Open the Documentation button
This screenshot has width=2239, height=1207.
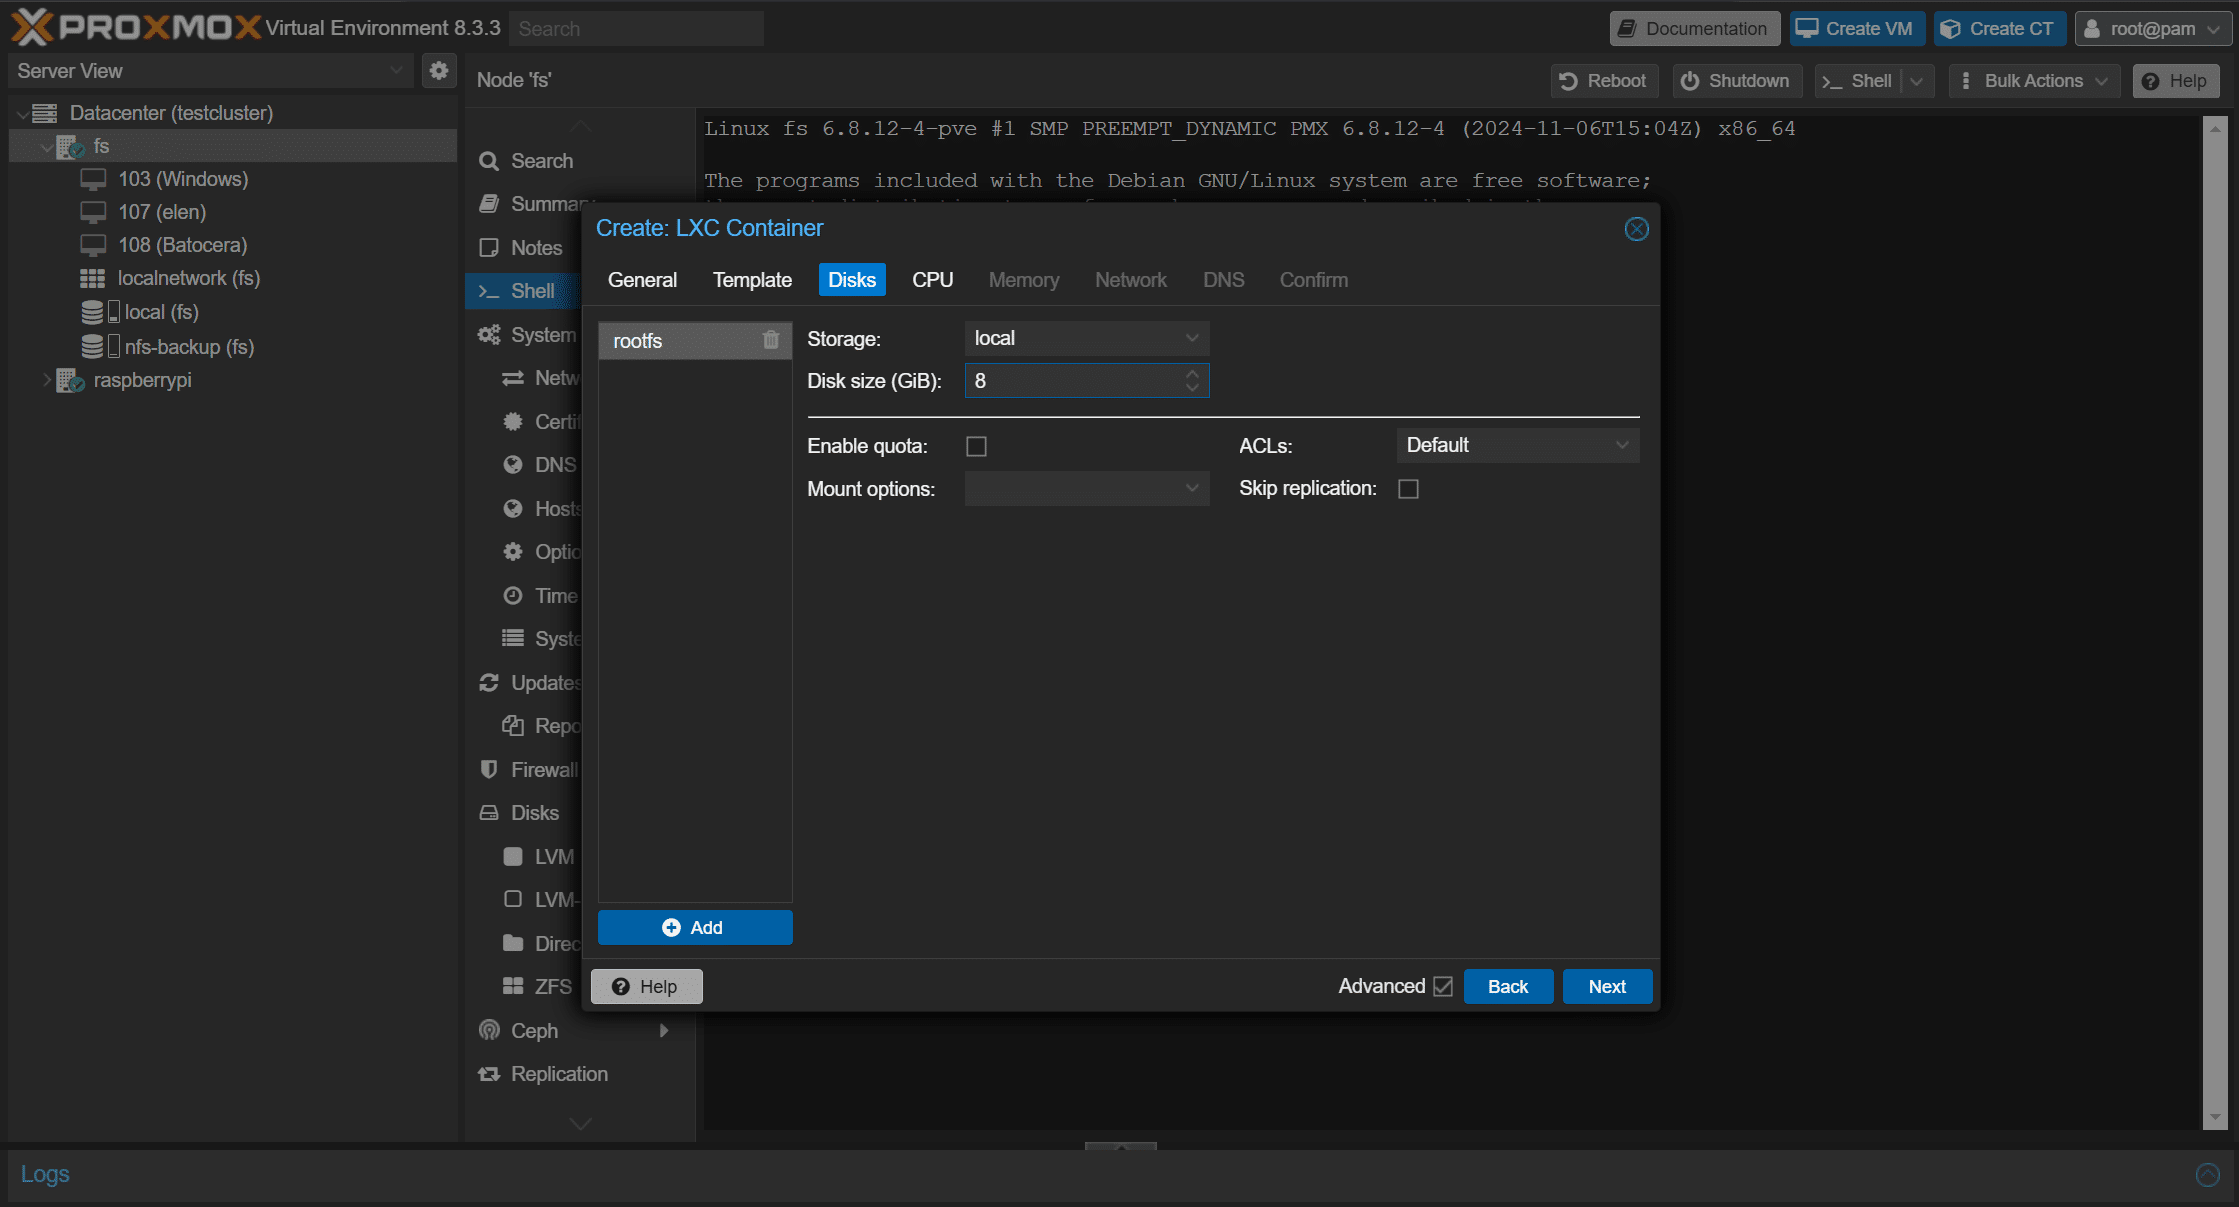click(1694, 28)
